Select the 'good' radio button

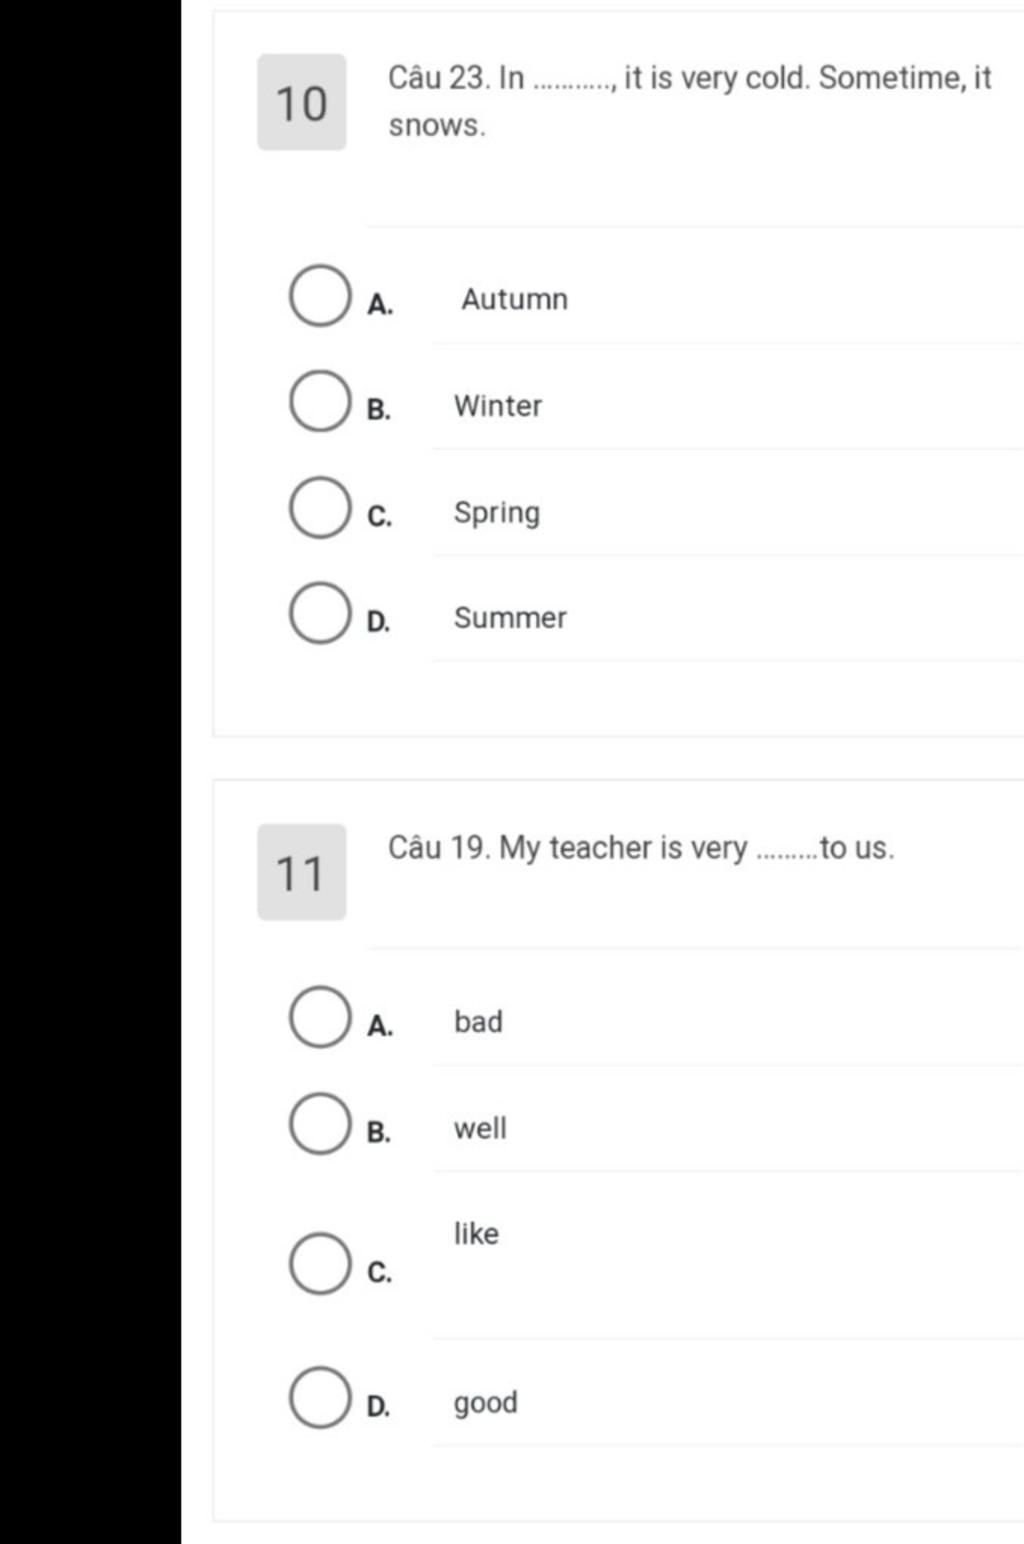[320, 1397]
